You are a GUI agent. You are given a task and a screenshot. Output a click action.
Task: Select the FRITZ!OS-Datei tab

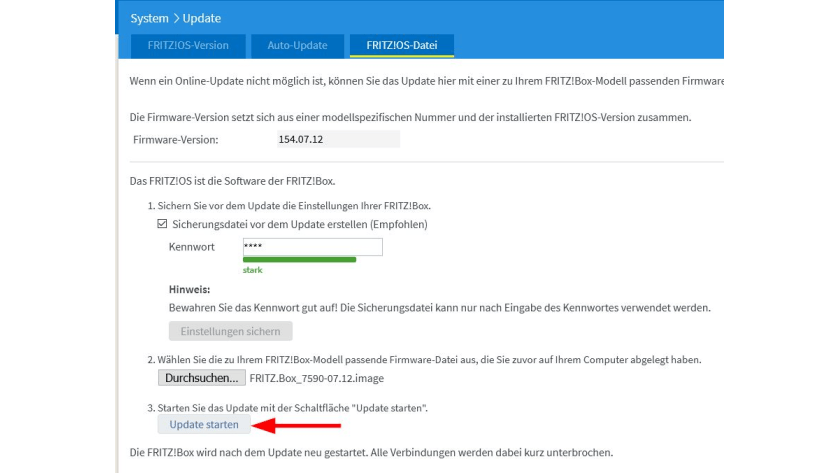tap(402, 46)
